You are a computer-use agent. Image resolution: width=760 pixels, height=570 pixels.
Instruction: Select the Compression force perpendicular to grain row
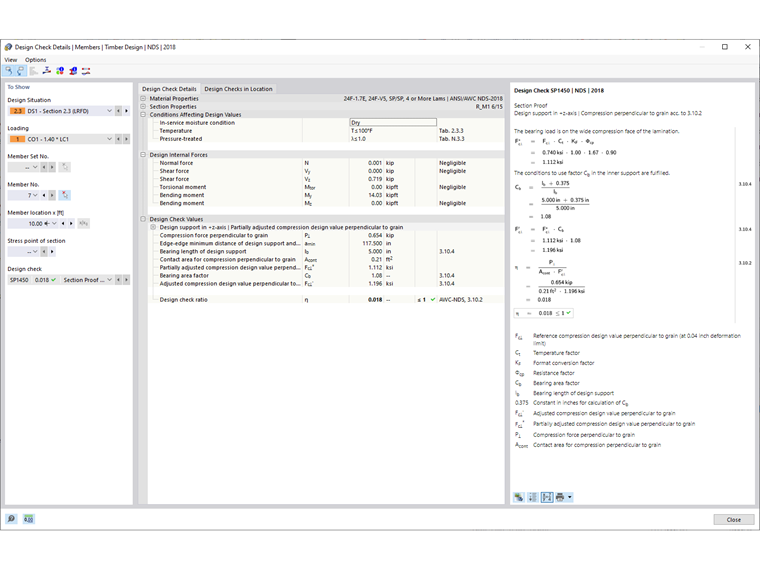[x=326, y=236]
